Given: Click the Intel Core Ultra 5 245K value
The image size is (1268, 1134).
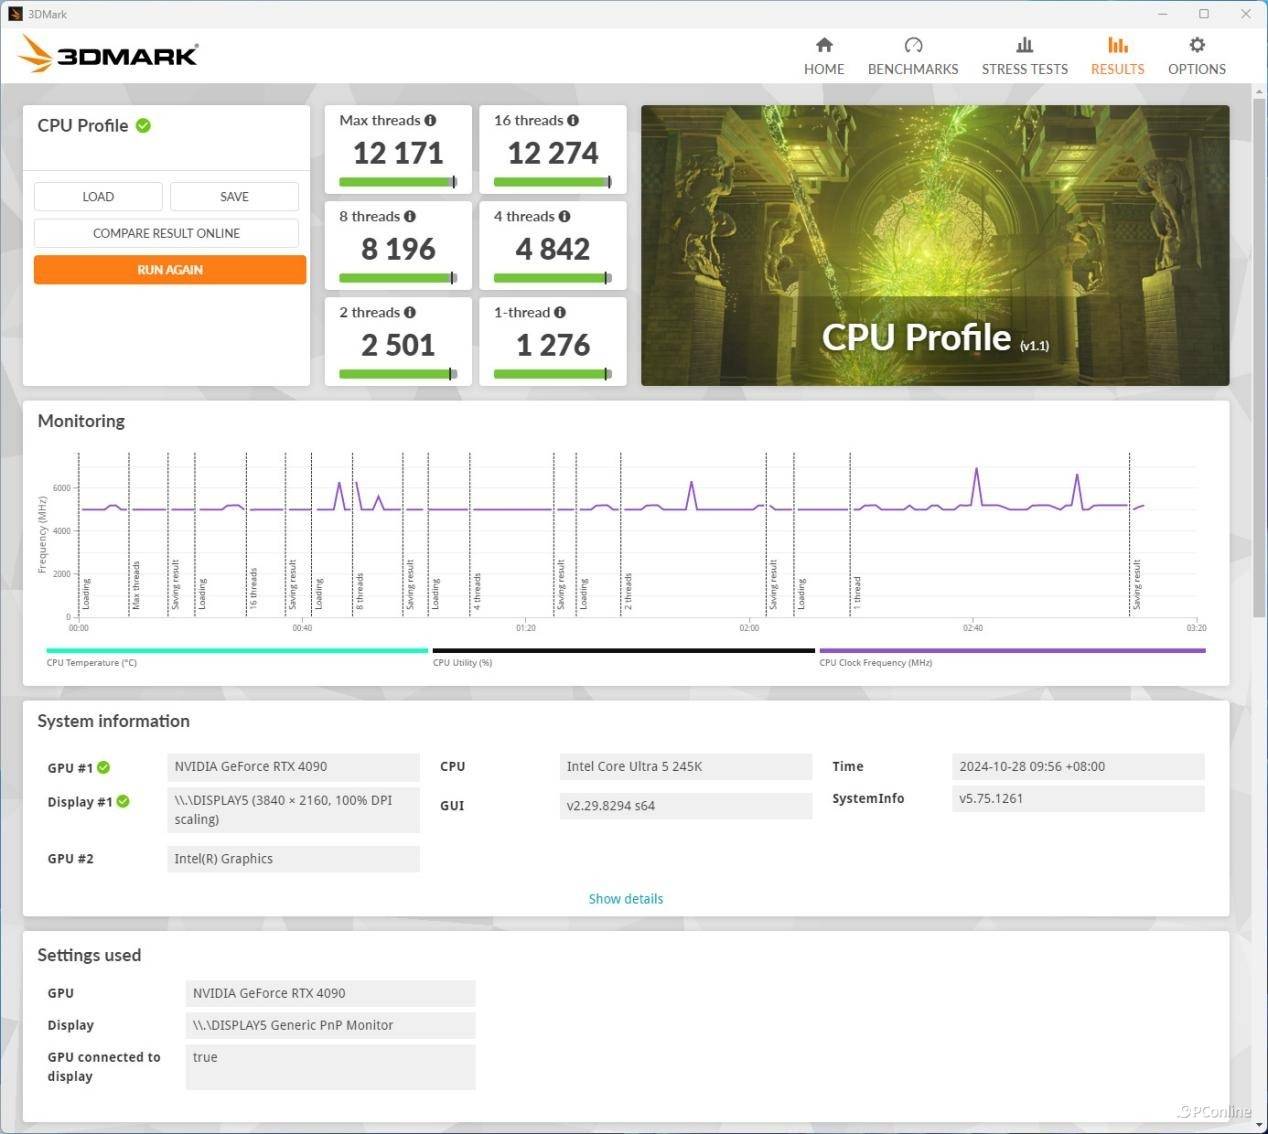Looking at the screenshot, I should click(x=686, y=767).
